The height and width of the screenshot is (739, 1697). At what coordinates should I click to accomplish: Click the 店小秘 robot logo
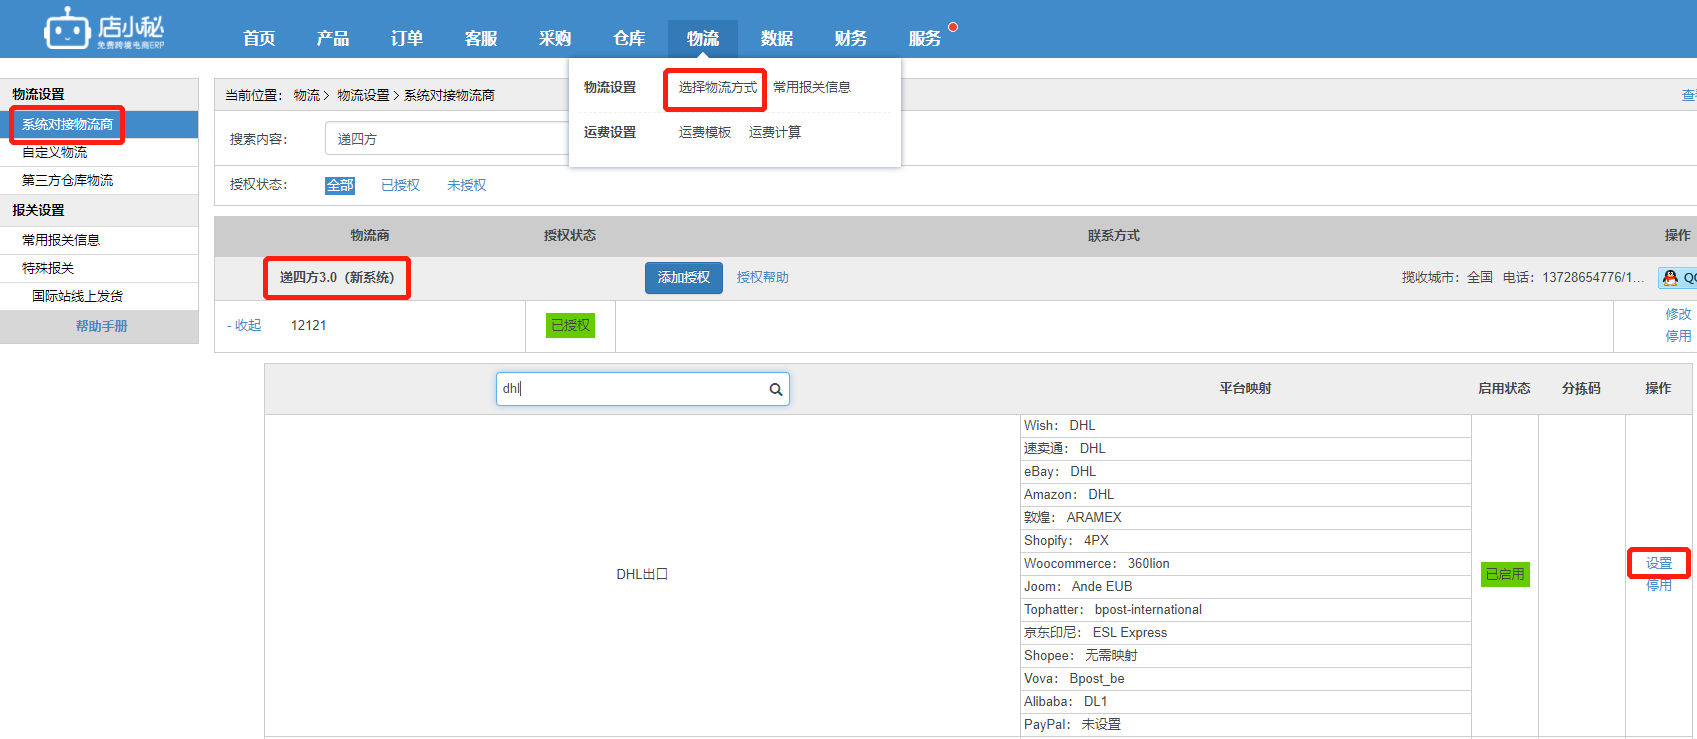104,29
